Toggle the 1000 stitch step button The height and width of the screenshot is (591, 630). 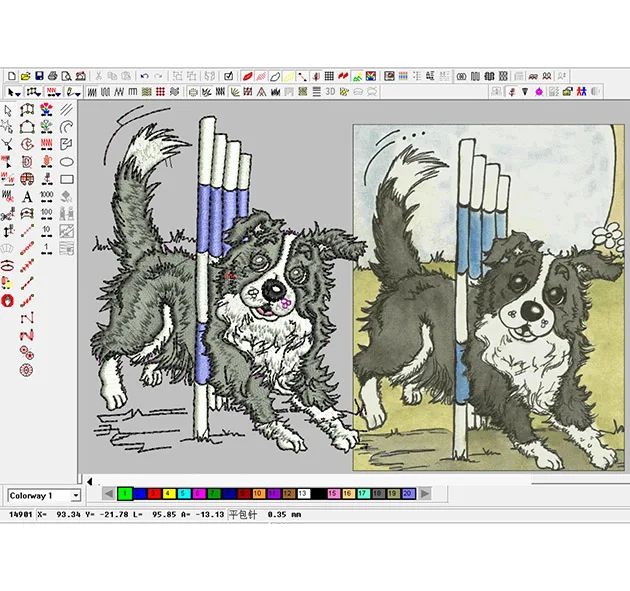coord(47,196)
